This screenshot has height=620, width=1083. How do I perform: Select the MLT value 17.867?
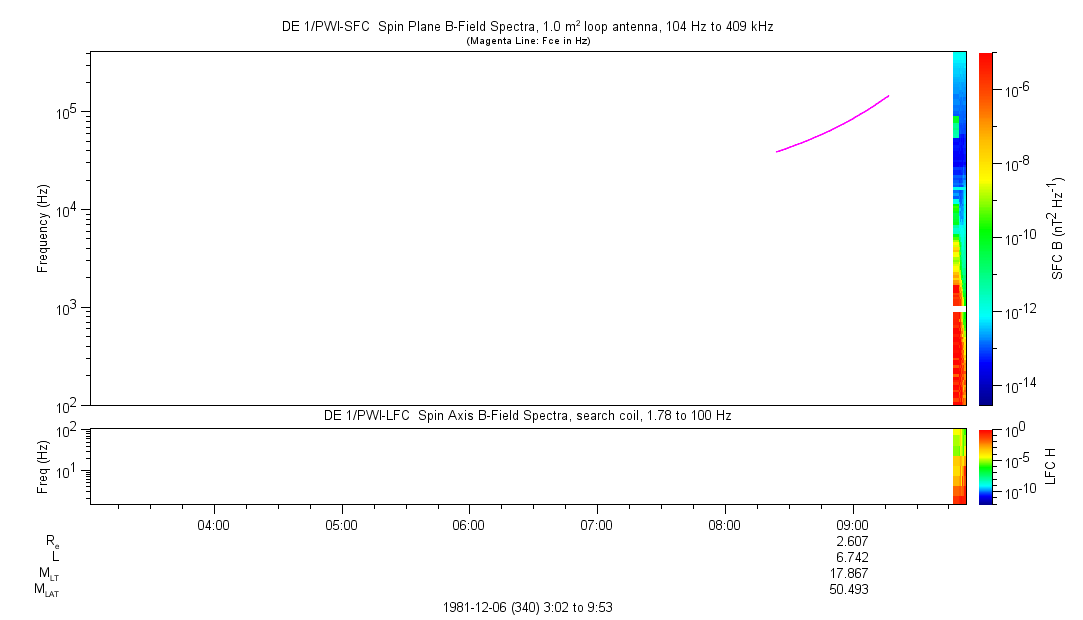(x=852, y=573)
